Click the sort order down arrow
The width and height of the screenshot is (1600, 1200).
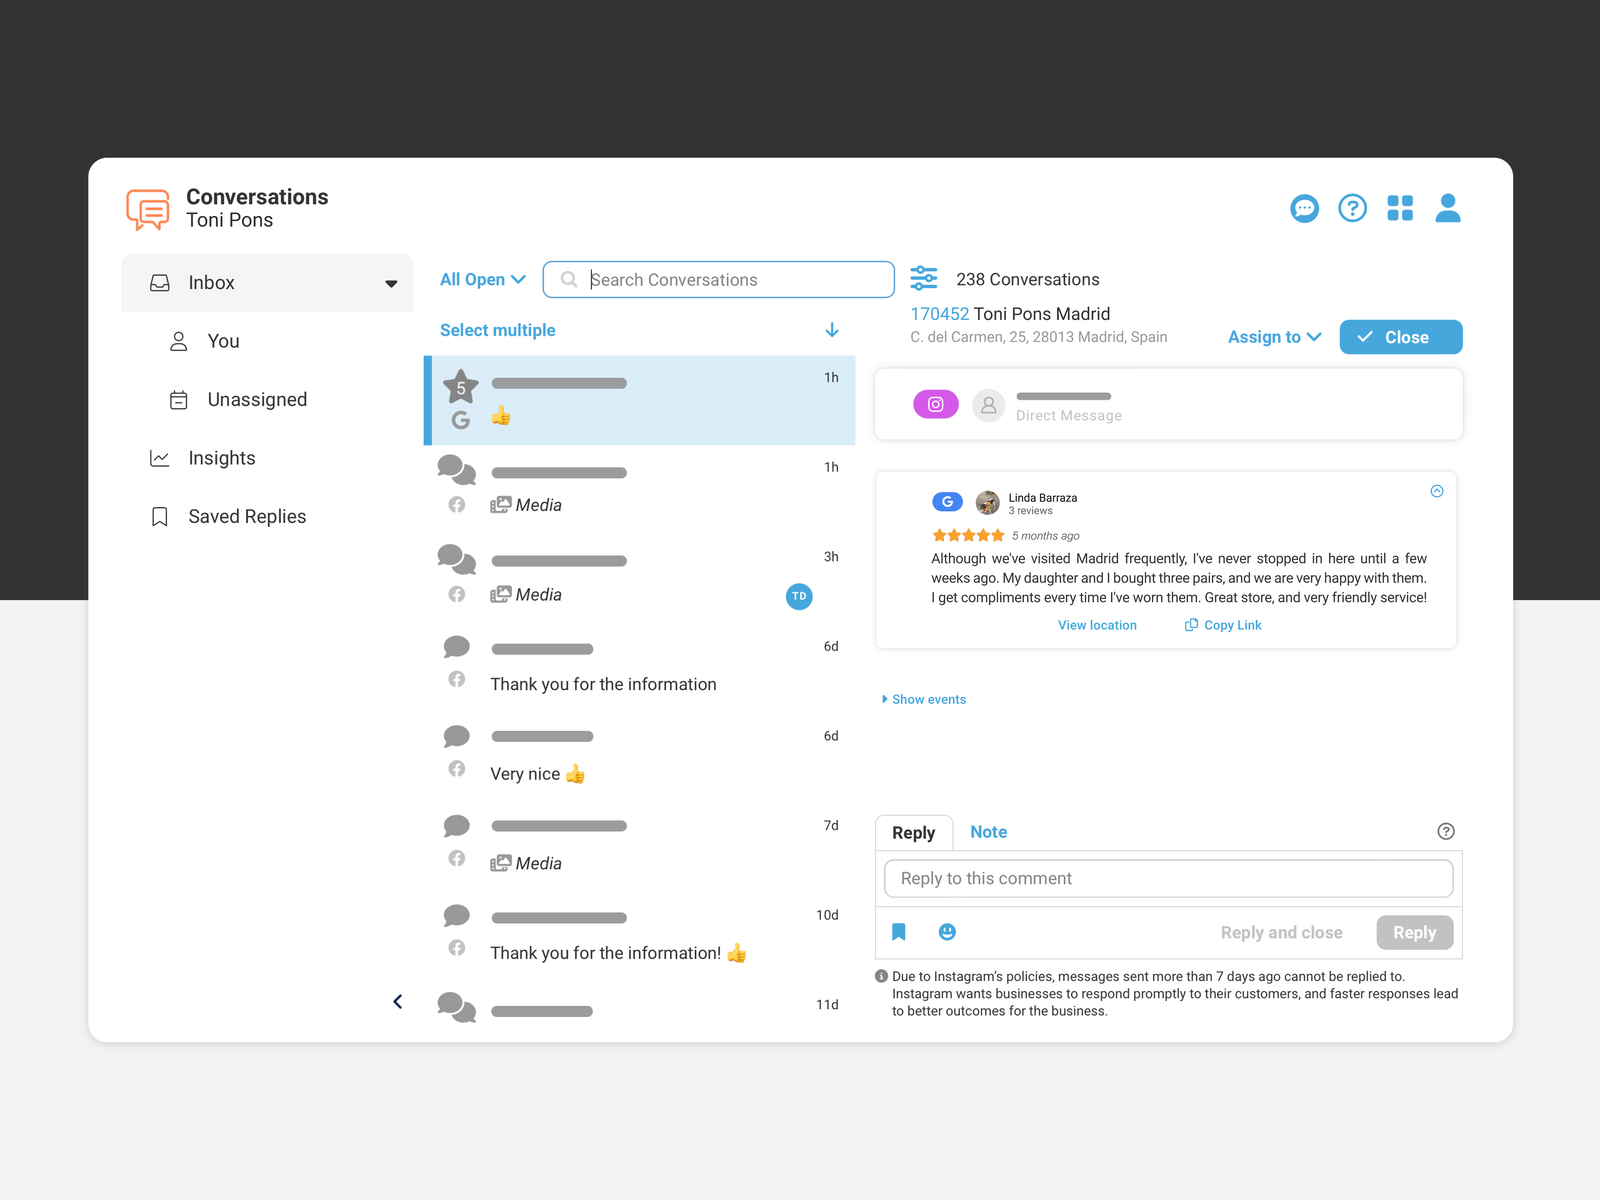[832, 330]
